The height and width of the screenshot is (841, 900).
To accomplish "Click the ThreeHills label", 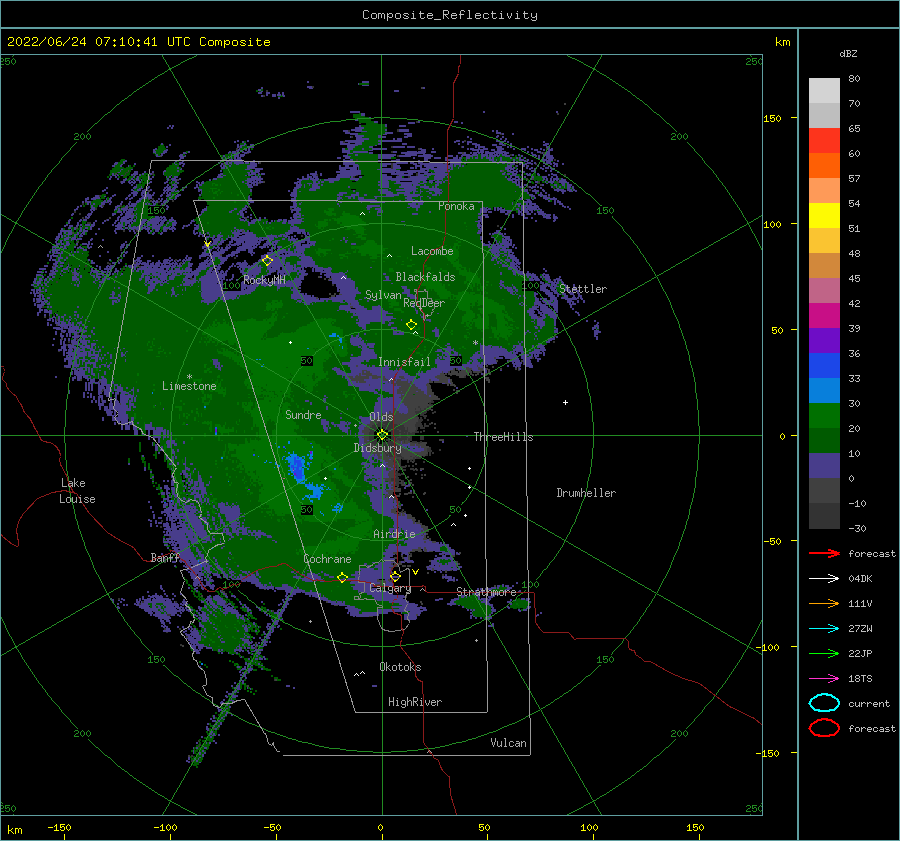I will click(x=503, y=437).
